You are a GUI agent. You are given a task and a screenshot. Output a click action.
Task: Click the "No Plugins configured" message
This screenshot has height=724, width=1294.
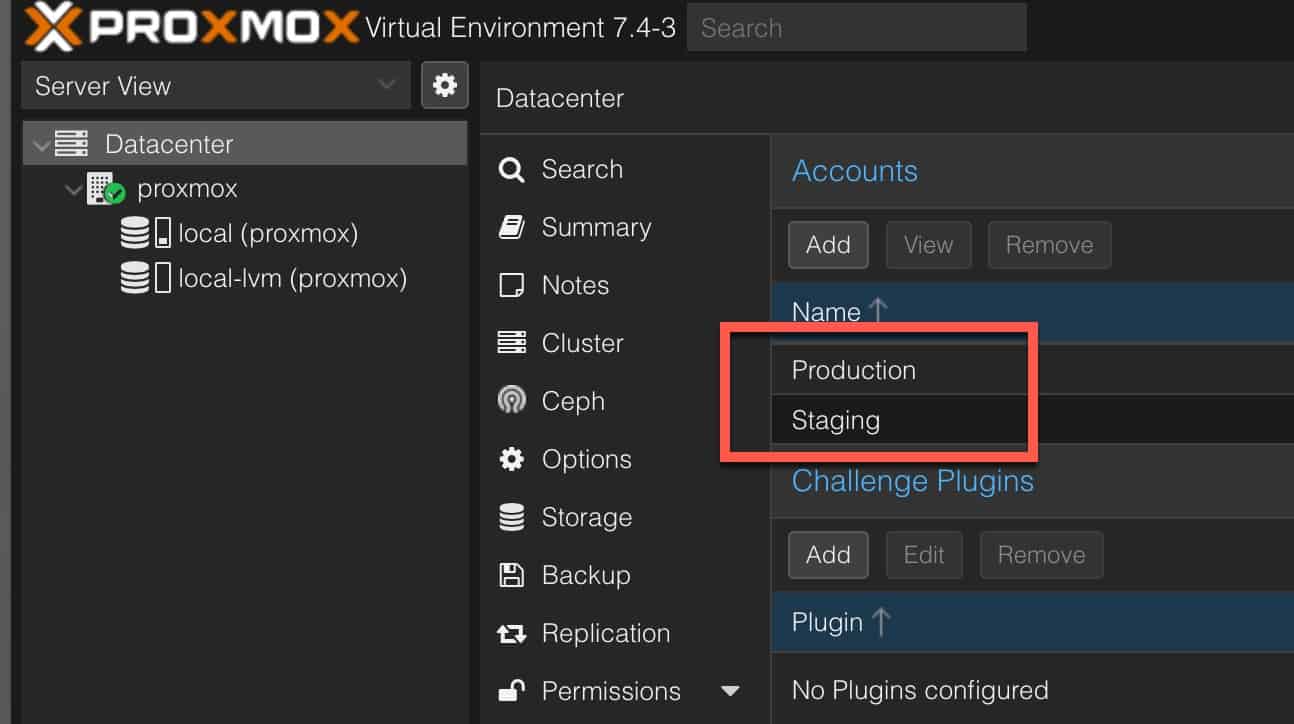point(920,690)
